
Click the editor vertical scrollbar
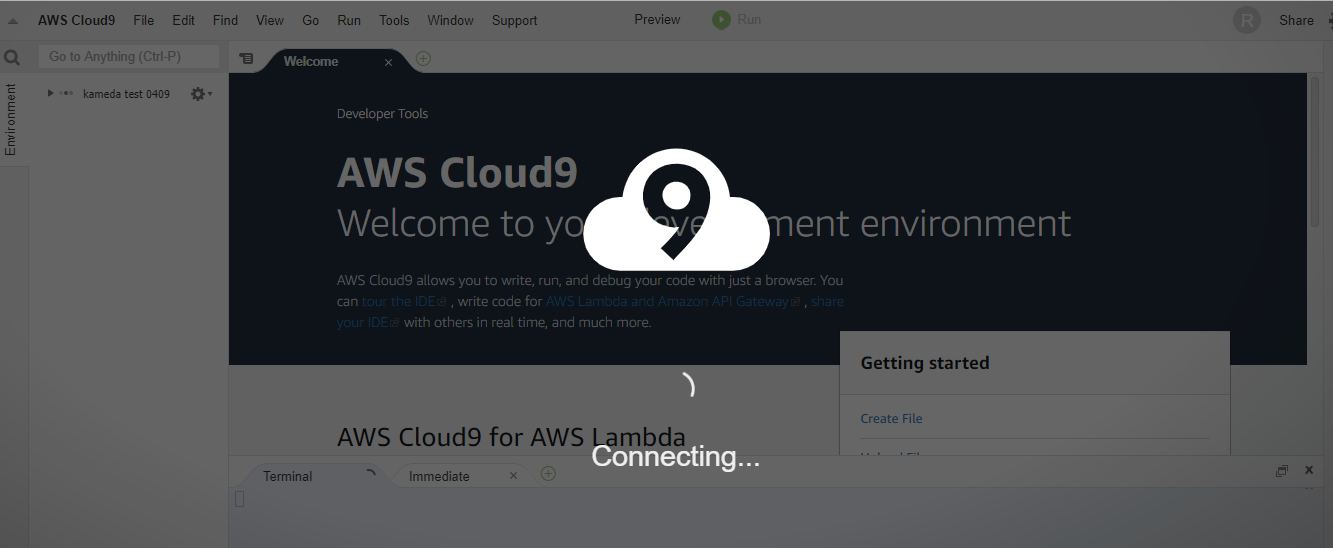[1315, 150]
